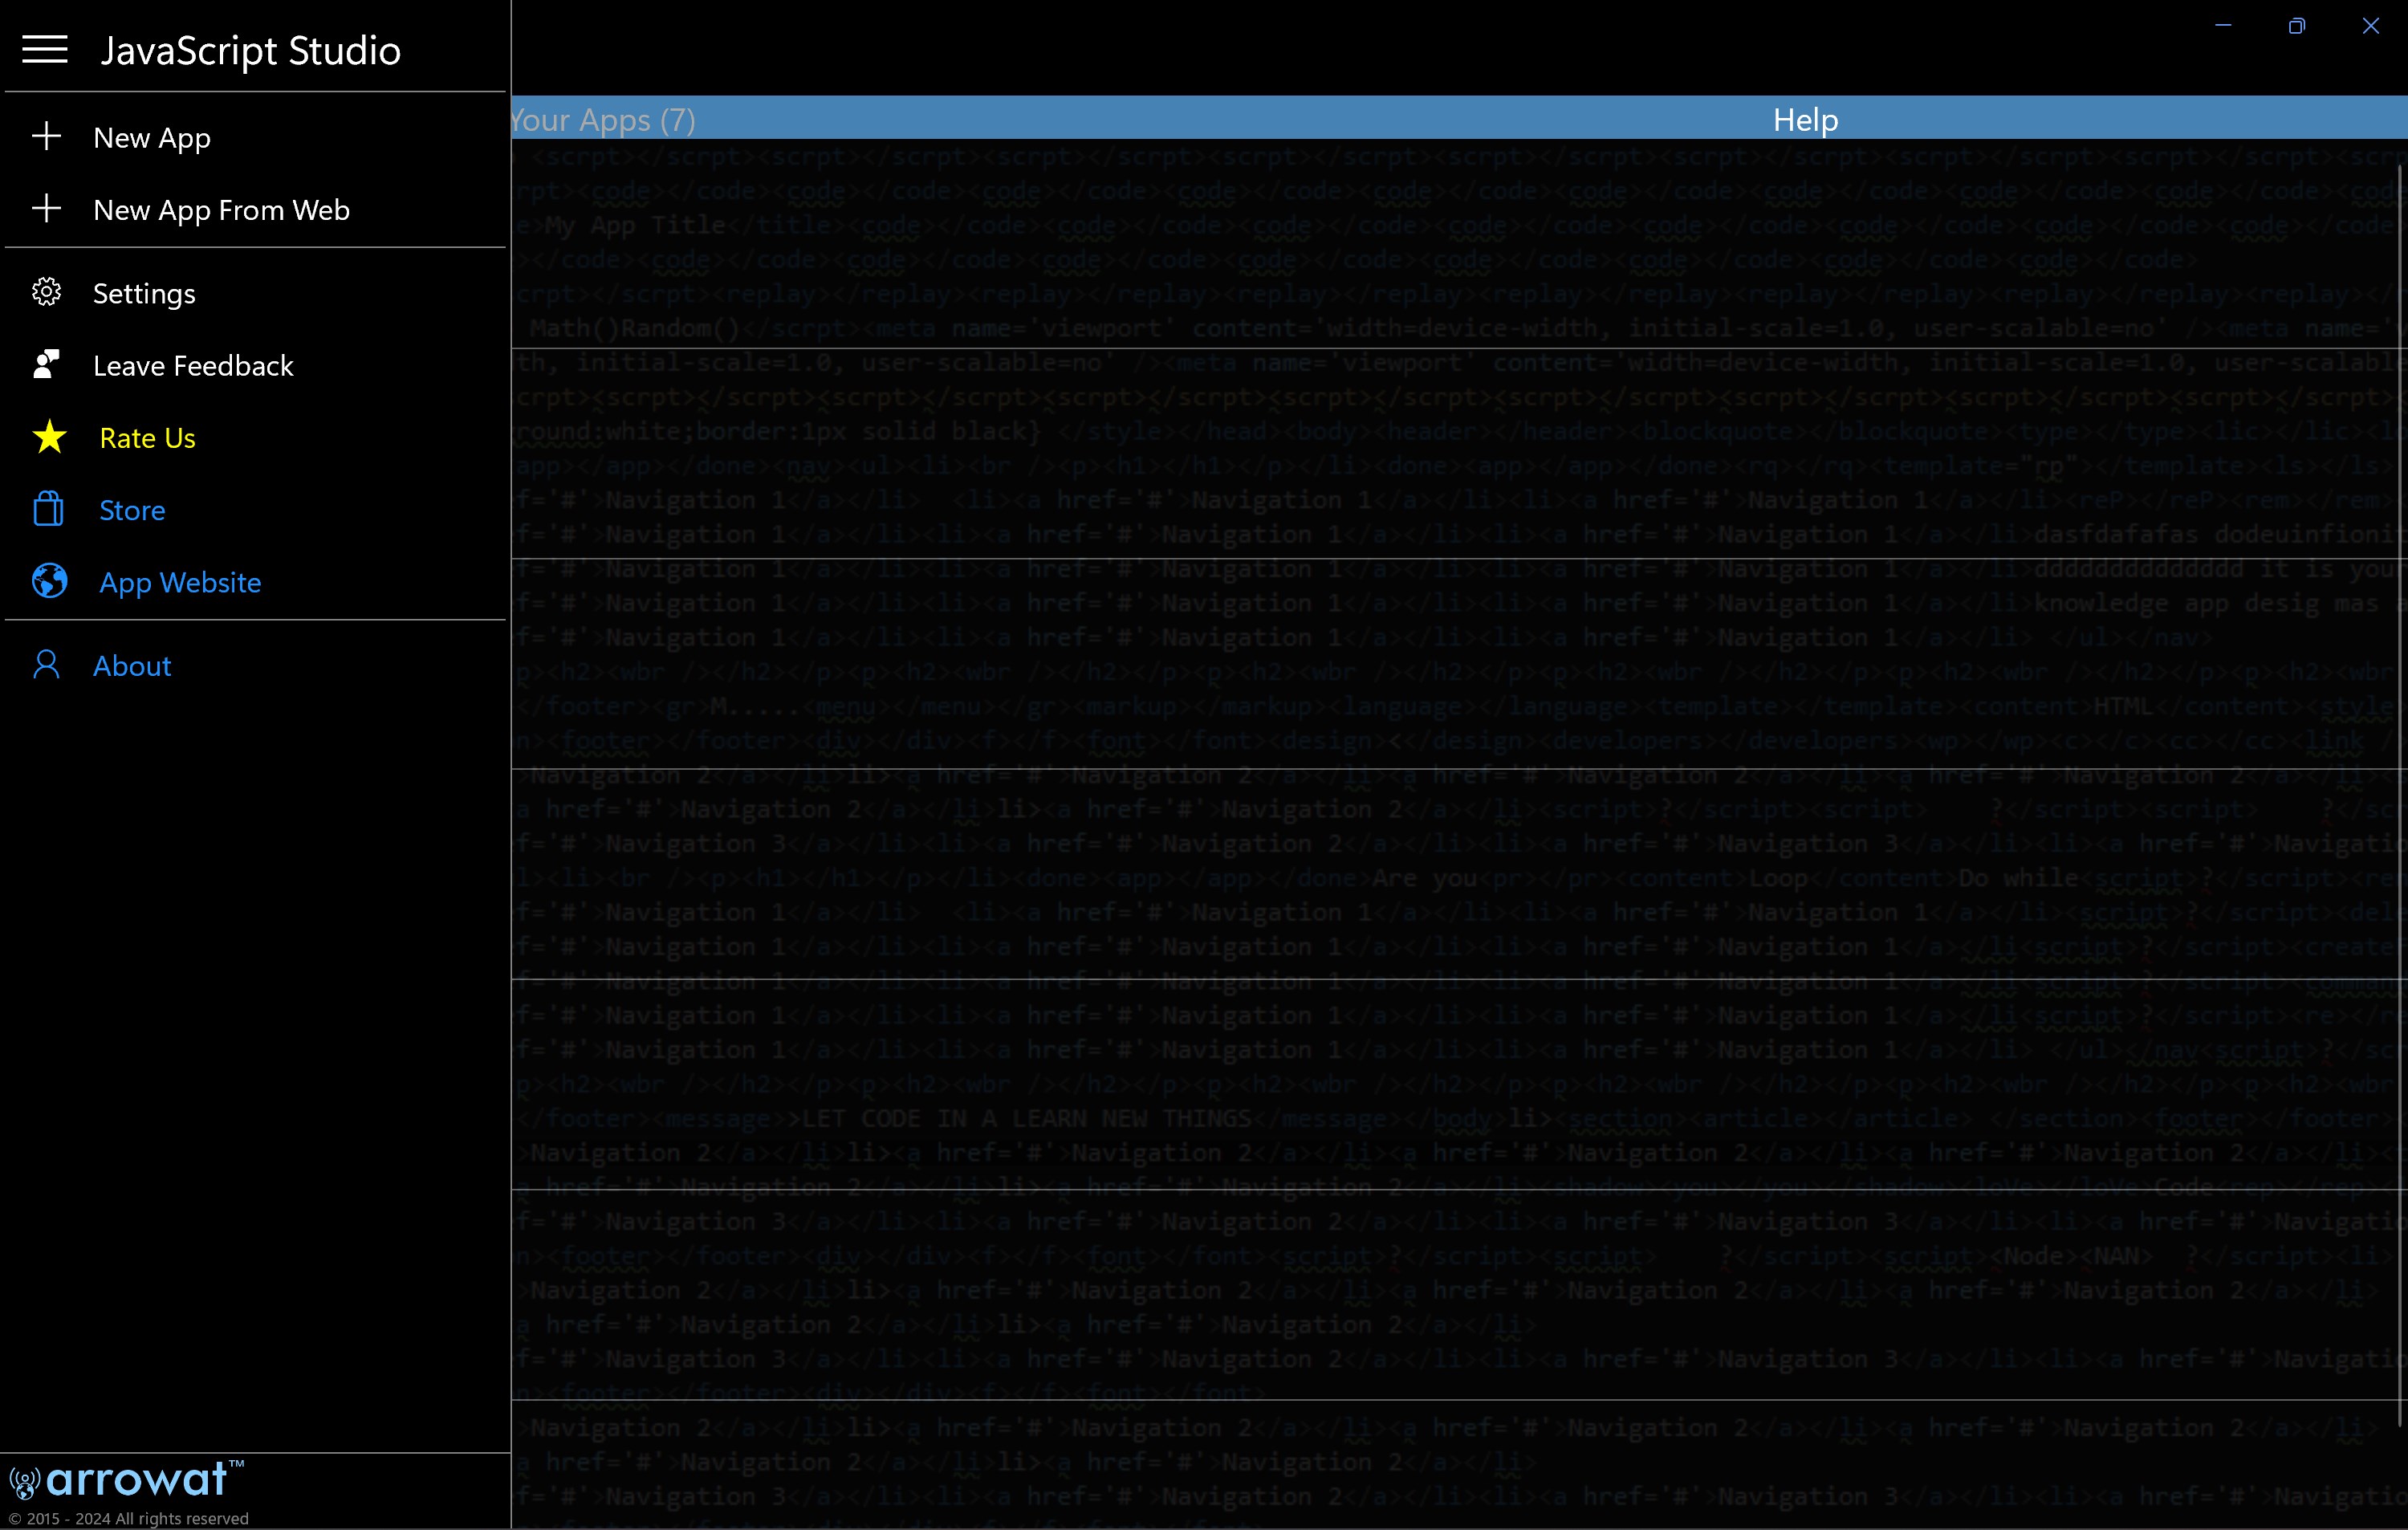Screen dimensions: 2408x1530
Task: Click the Leave Feedback person icon
Action: 46,365
